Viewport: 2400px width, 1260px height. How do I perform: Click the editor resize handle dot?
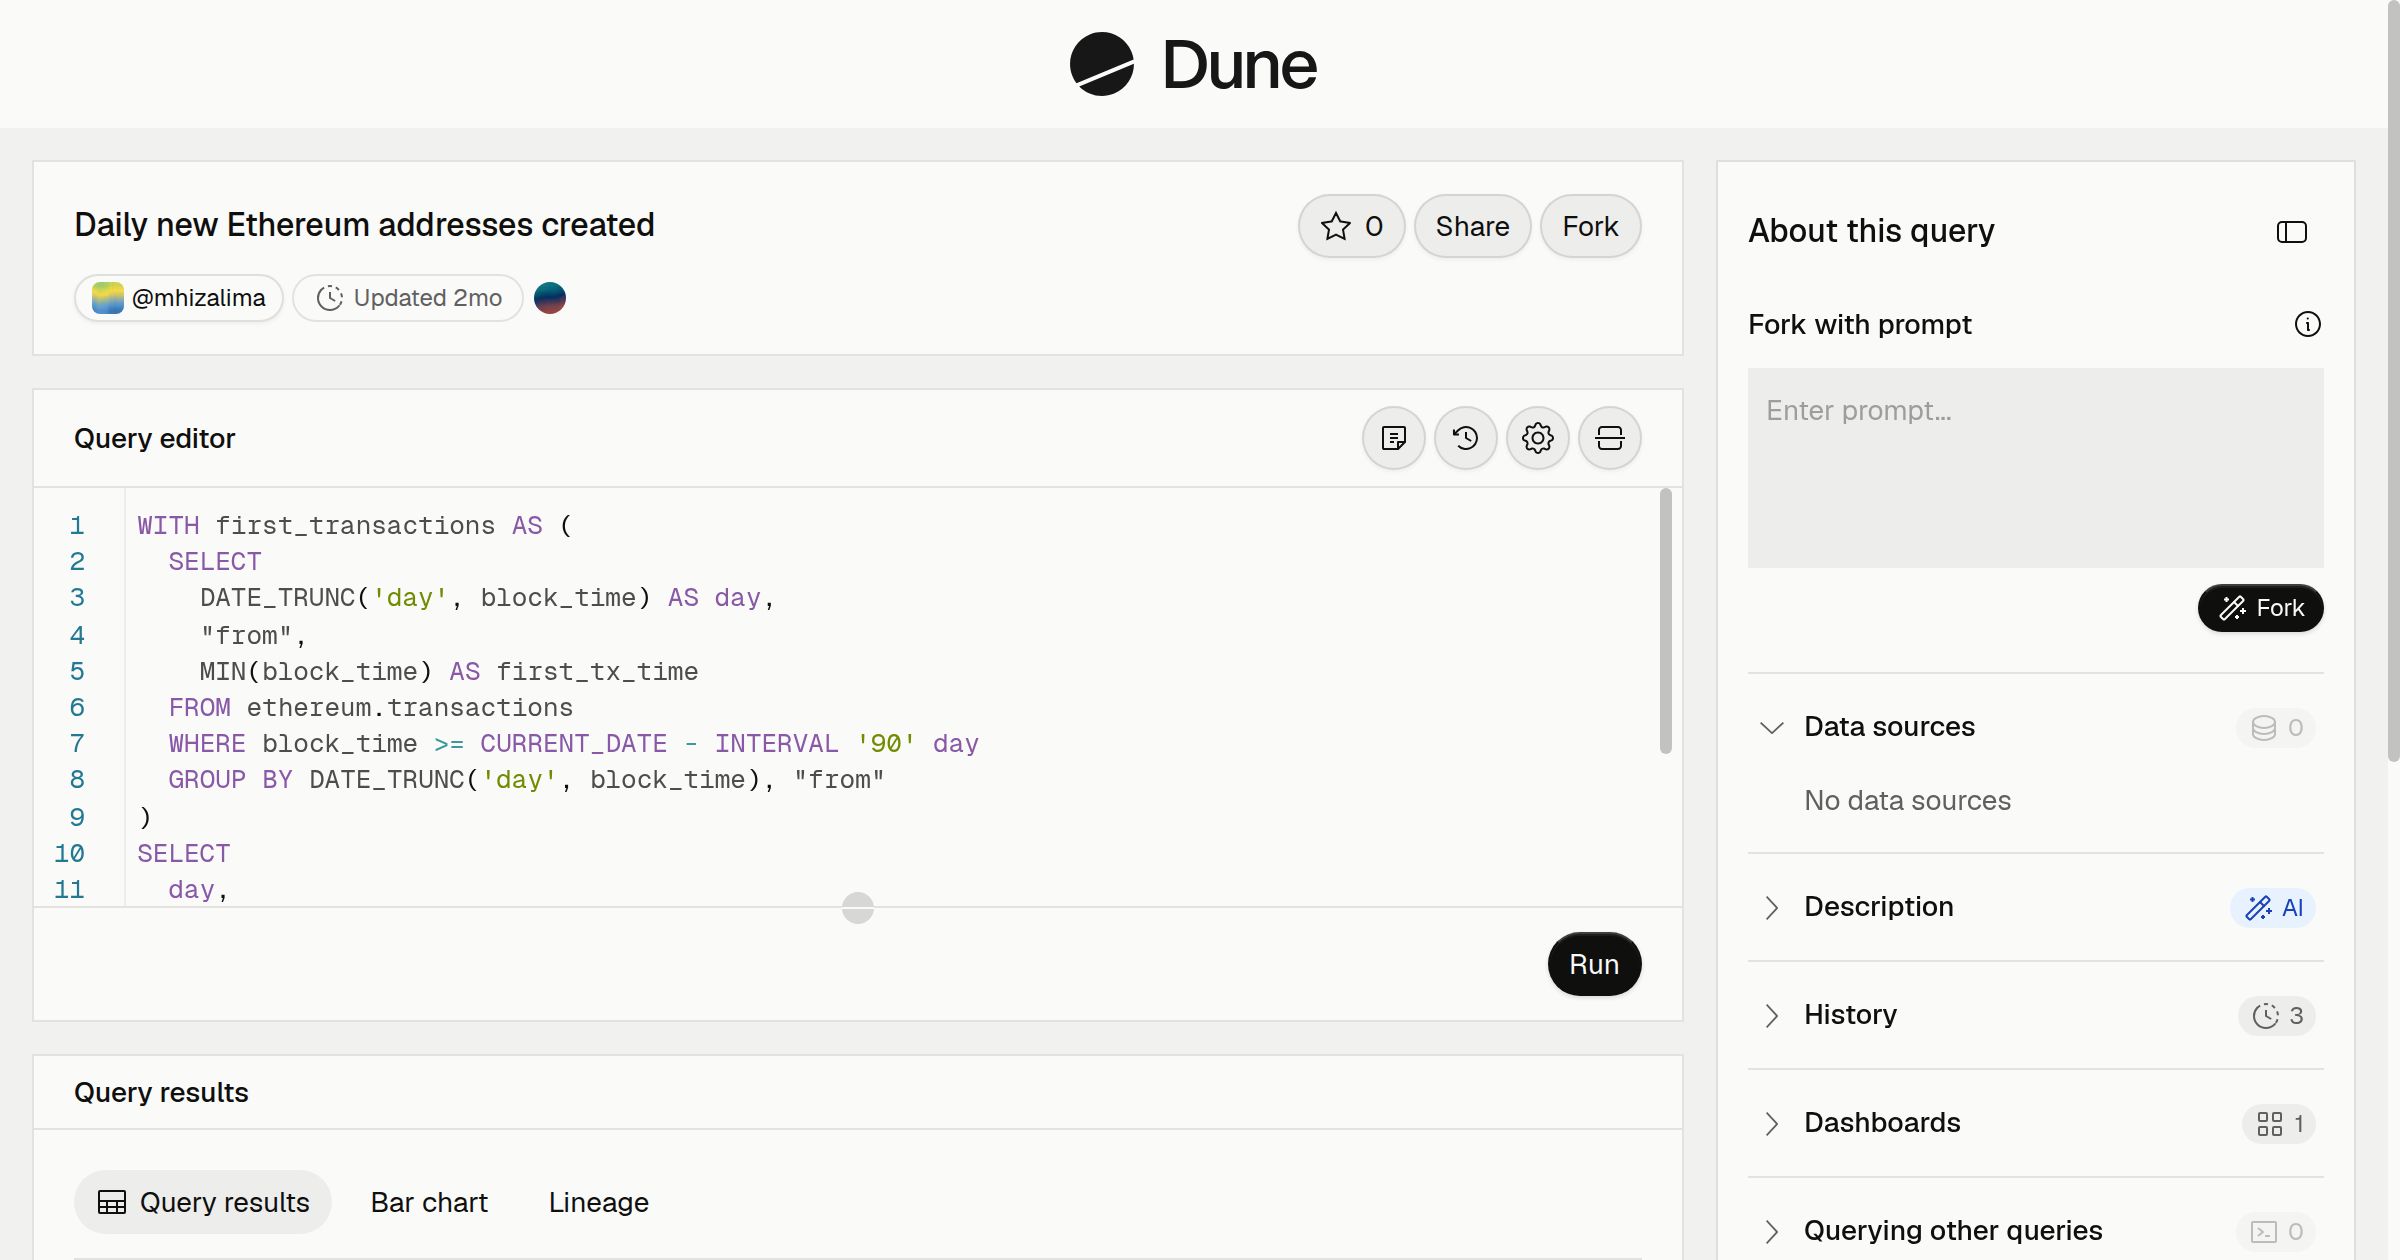[858, 908]
